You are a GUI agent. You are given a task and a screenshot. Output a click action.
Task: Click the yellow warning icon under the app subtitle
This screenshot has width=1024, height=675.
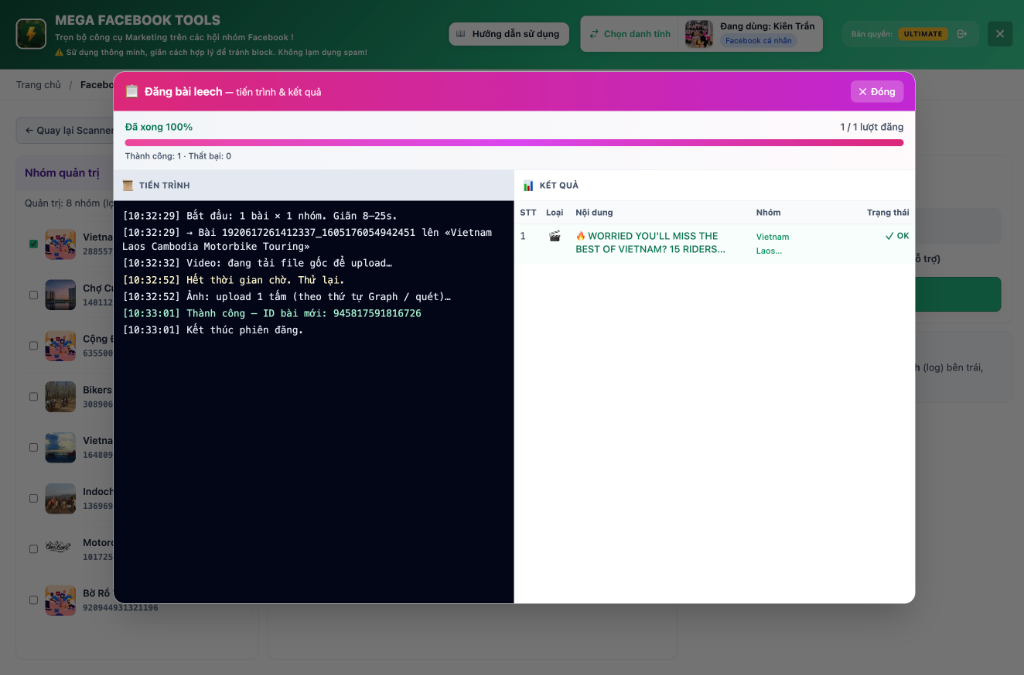pos(59,52)
